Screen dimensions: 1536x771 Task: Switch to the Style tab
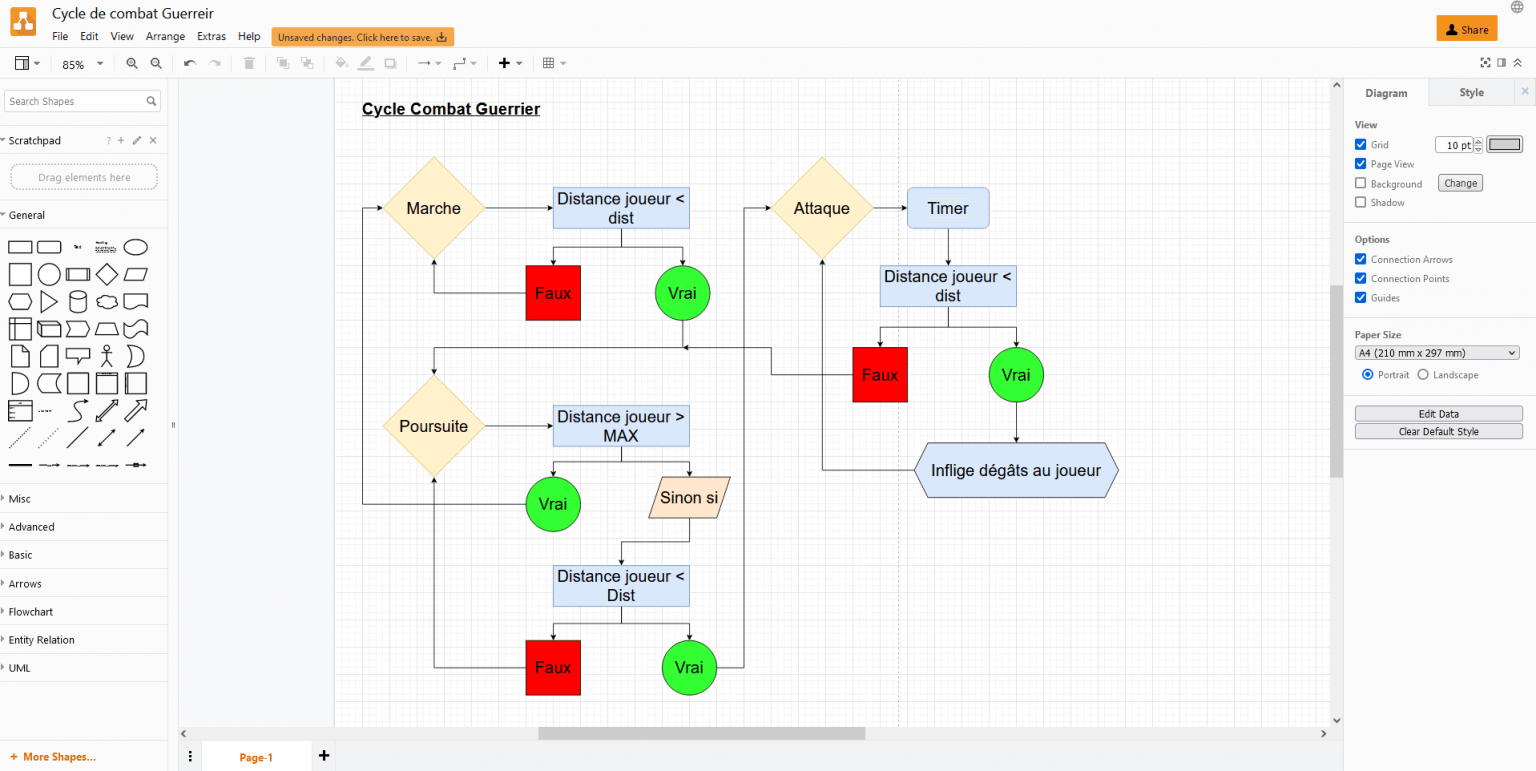(x=1471, y=92)
